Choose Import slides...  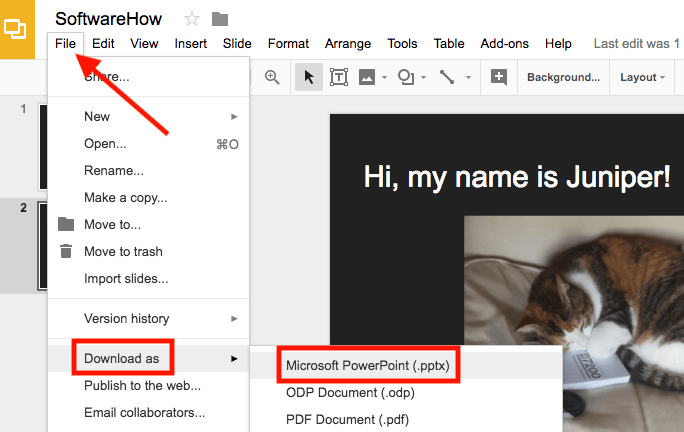148,279
